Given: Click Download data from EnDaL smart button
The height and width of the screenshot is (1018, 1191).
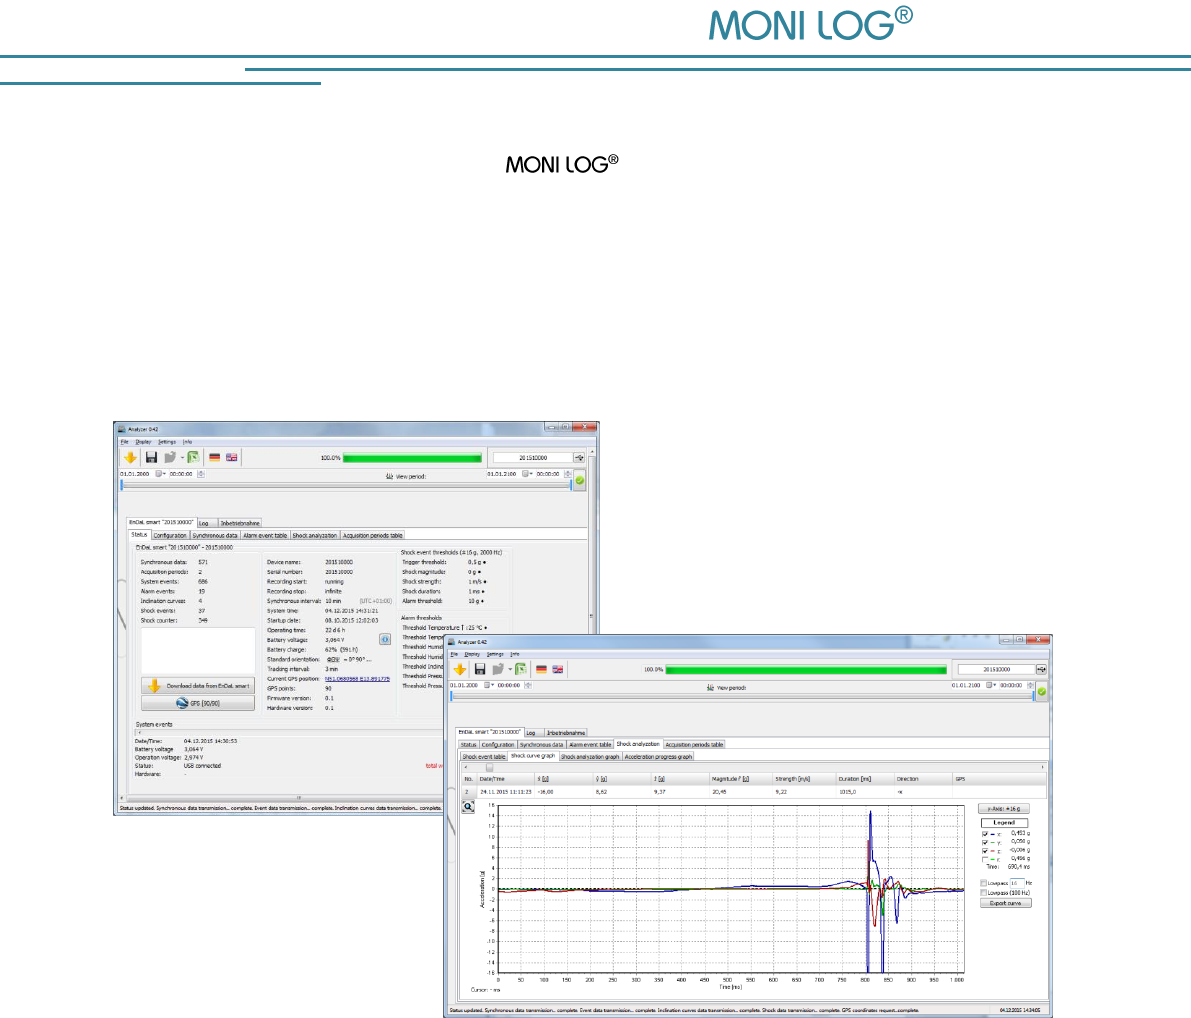Looking at the screenshot, I should coord(197,685).
